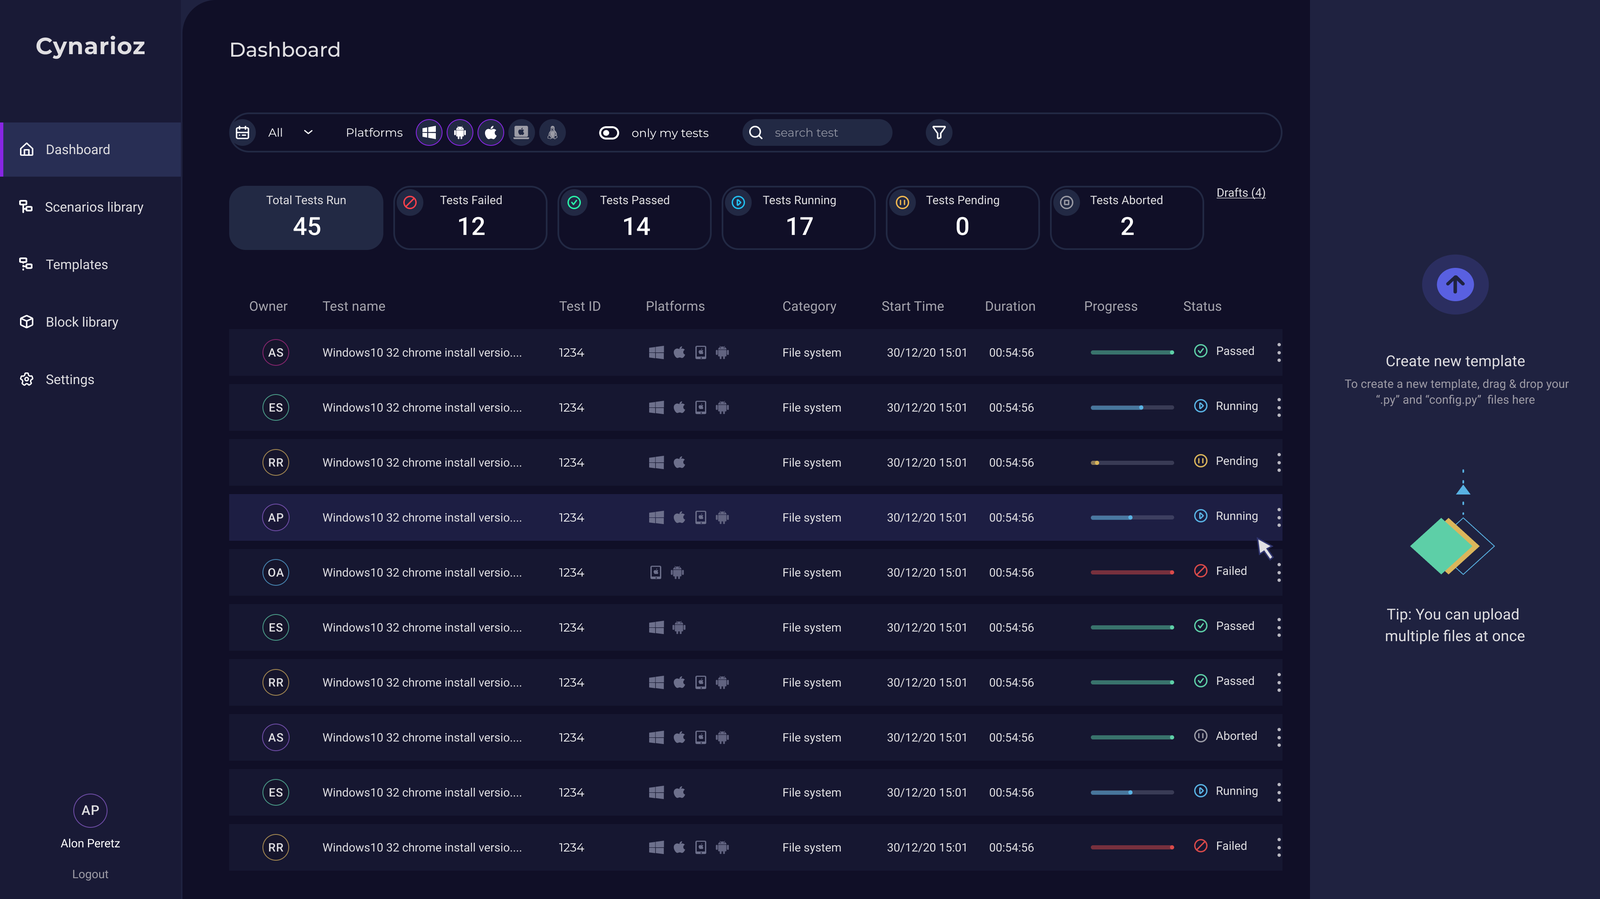The width and height of the screenshot is (1600, 899).
Task: Open the more options menu for AP row
Action: pyautogui.click(x=1278, y=517)
